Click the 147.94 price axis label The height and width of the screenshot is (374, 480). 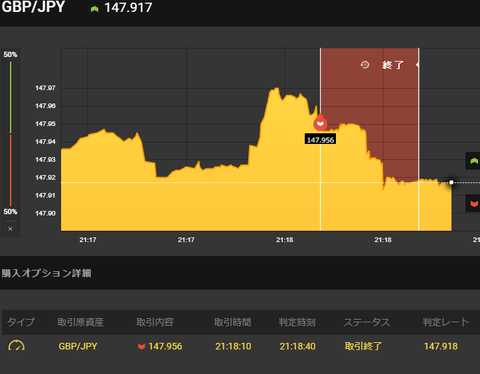pyautogui.click(x=45, y=142)
